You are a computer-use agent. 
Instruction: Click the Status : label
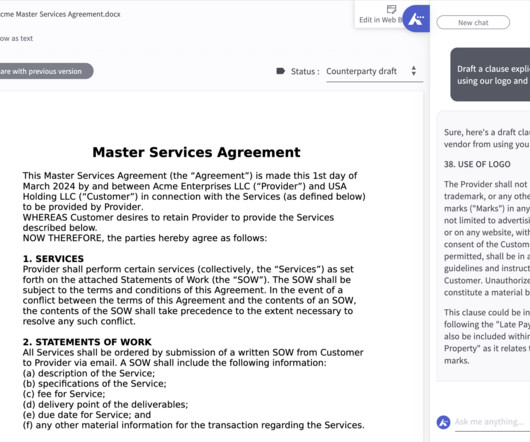(x=305, y=72)
